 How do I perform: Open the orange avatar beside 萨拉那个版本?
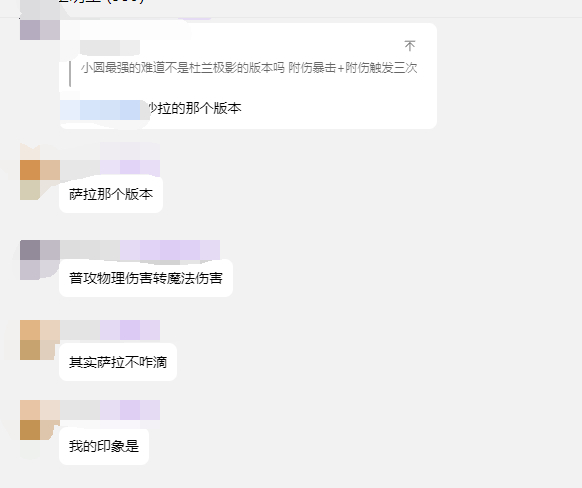[40, 180]
